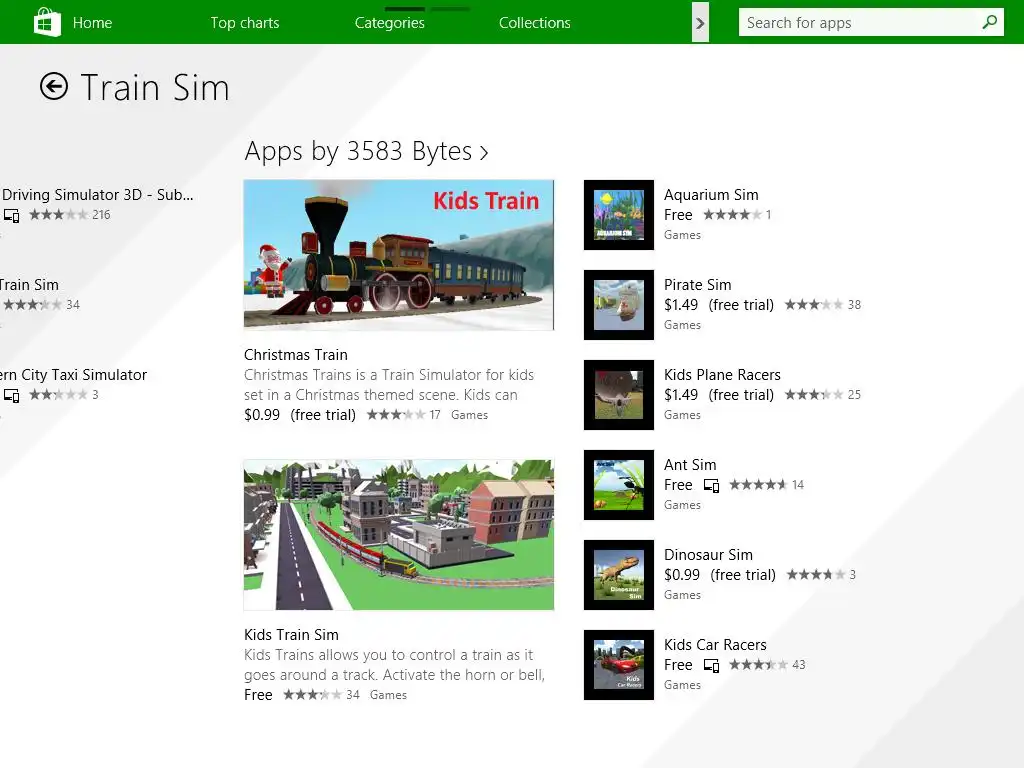Screen dimensions: 1024x768
Task: Click the Free label under Aquarium Sim
Action: click(678, 215)
